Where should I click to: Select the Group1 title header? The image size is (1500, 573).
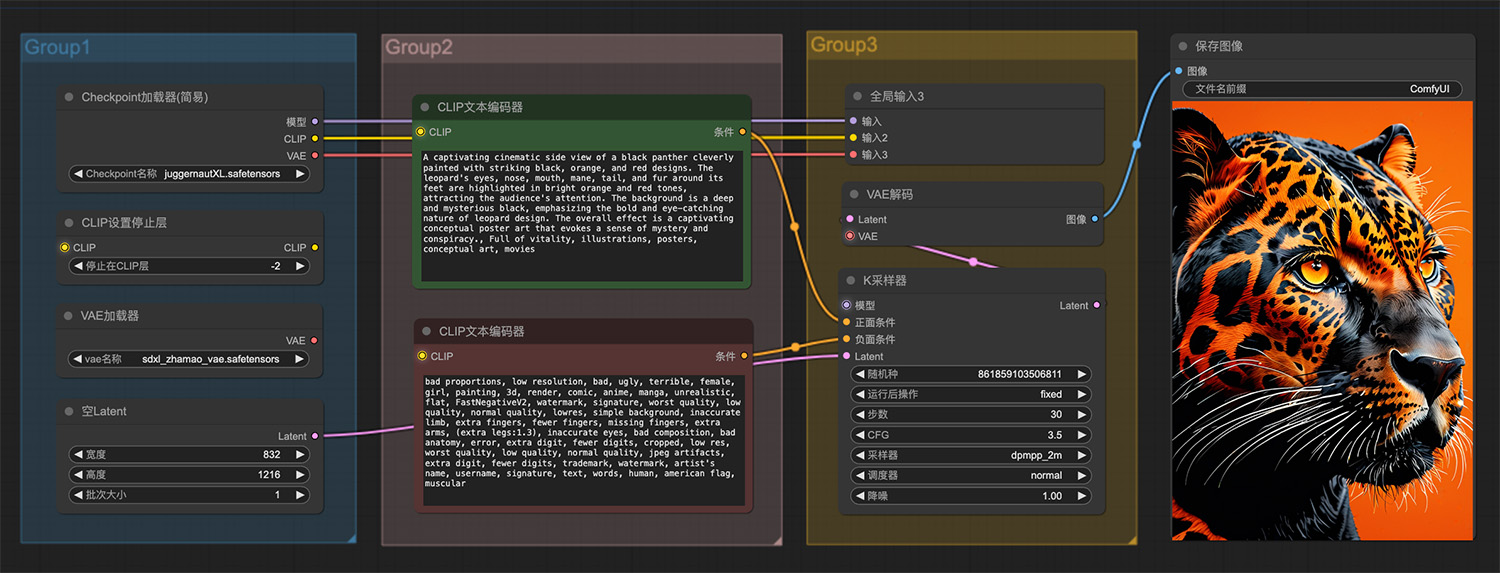pyautogui.click(x=57, y=47)
